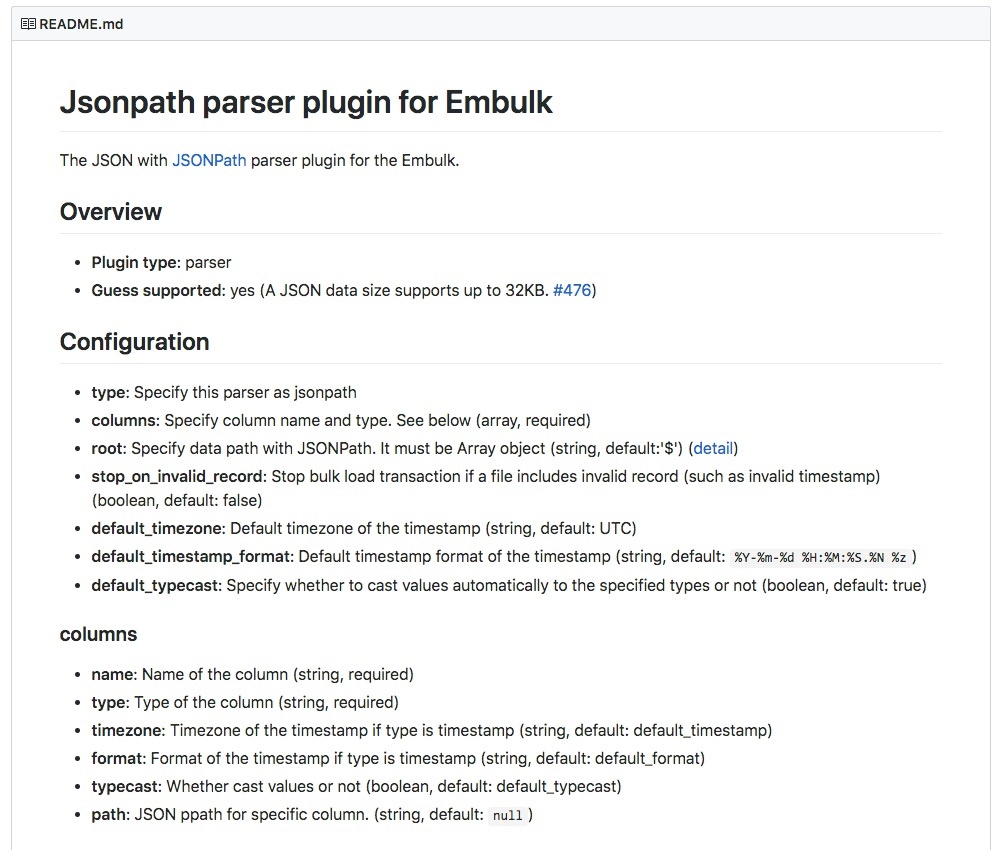Click the "path" column option name
1003x850 pixels.
(x=109, y=814)
